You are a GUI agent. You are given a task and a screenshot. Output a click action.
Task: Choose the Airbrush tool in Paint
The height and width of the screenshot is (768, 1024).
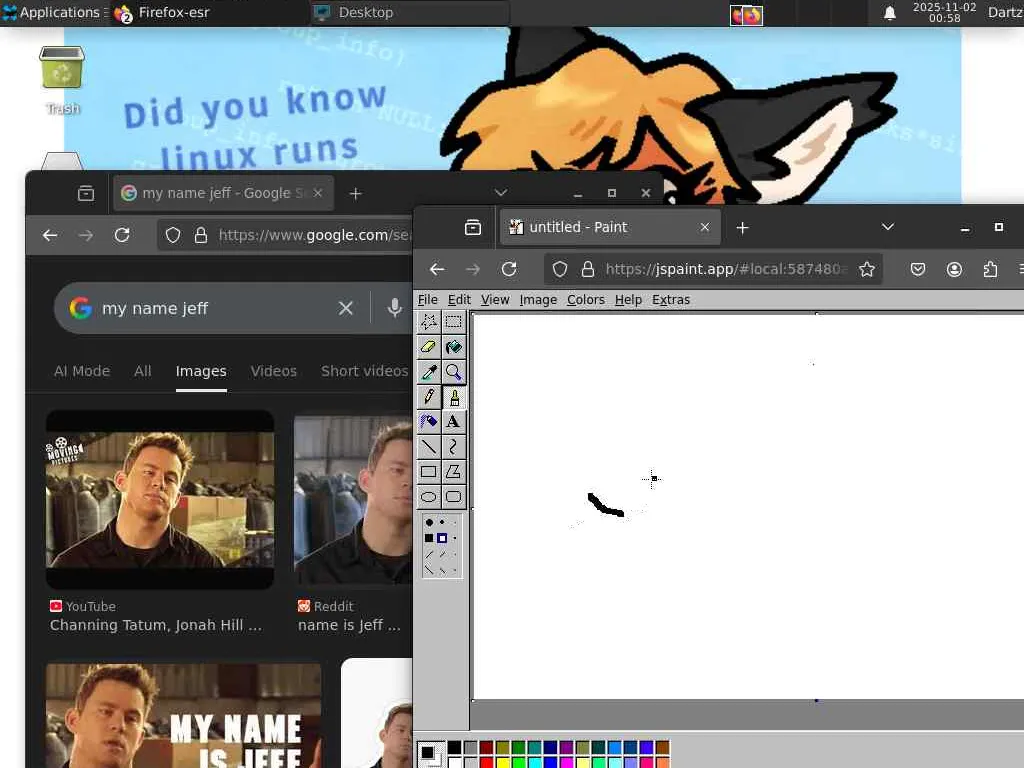point(428,421)
